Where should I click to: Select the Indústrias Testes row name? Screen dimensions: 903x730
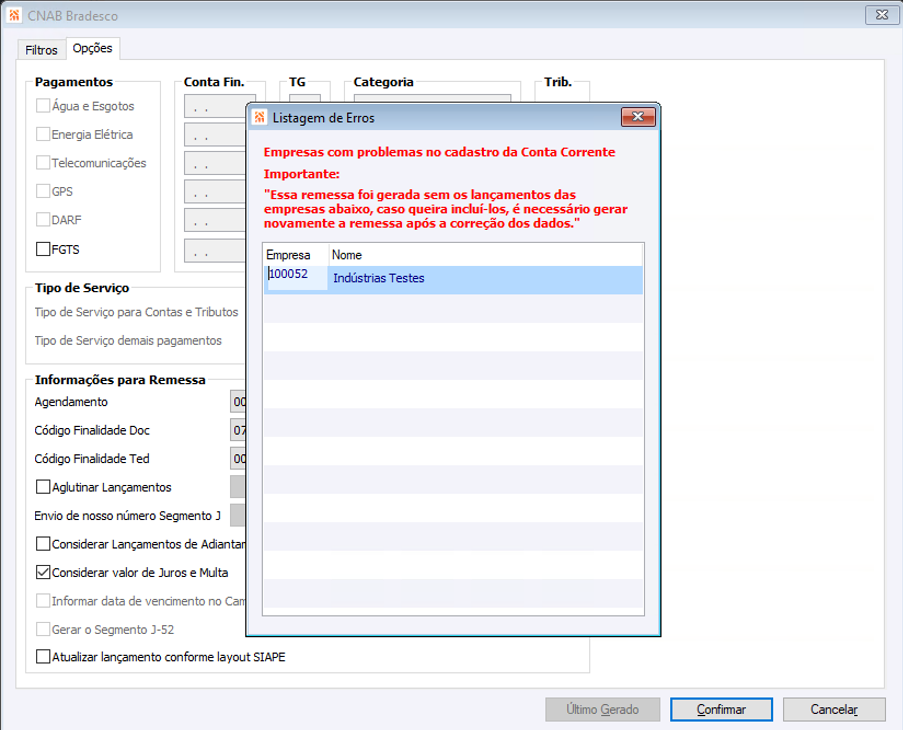click(378, 278)
